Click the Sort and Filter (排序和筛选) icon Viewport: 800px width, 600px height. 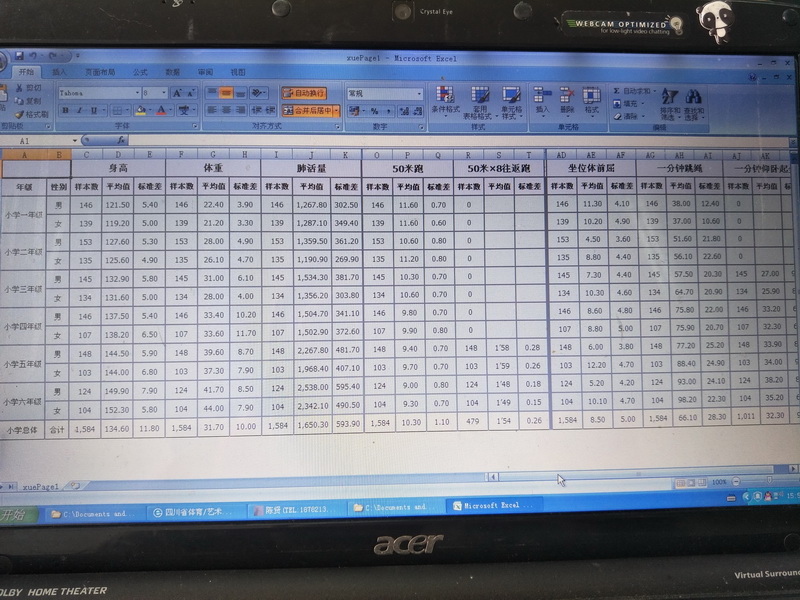pyautogui.click(x=670, y=101)
